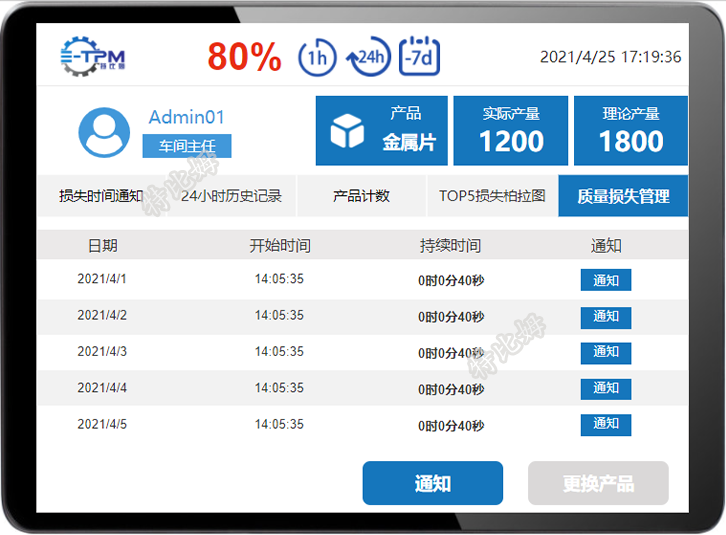The width and height of the screenshot is (726, 535).
Task: Select the 24h history icon
Action: 369,57
